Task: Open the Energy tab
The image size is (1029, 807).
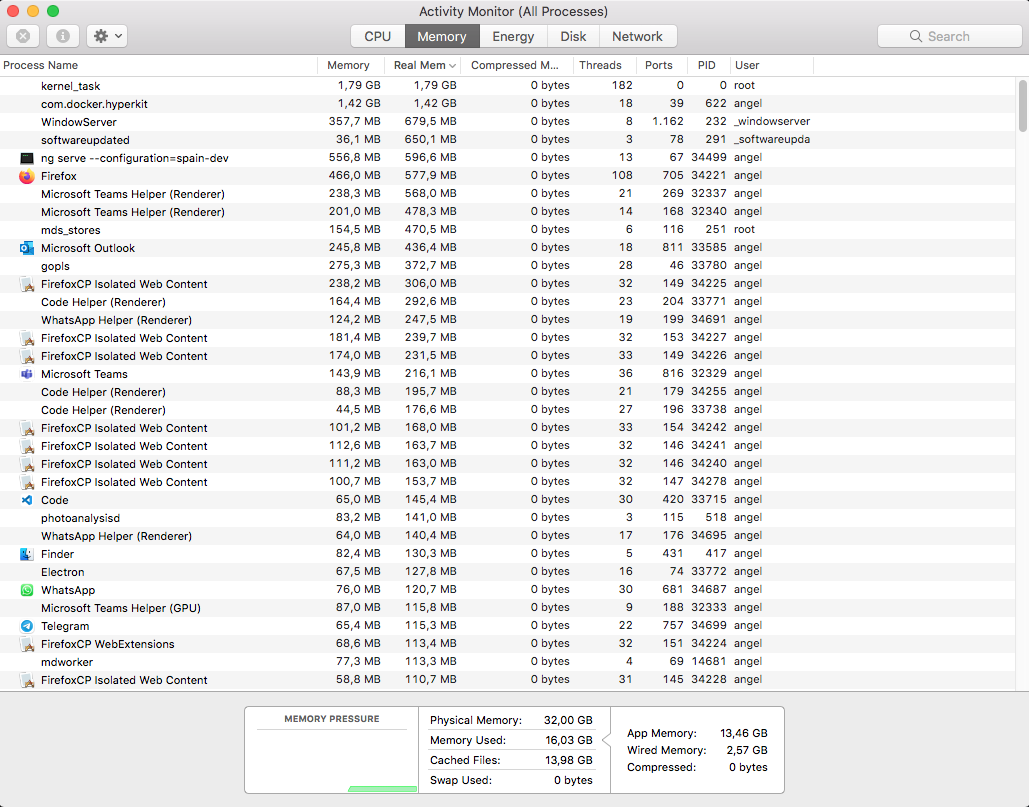Action: coord(513,36)
